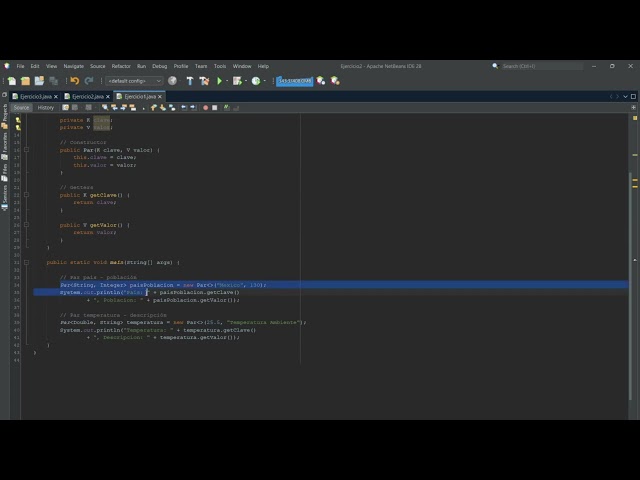Collapse the main method code fold
640x480 pixels.
pyautogui.click(x=27, y=262)
